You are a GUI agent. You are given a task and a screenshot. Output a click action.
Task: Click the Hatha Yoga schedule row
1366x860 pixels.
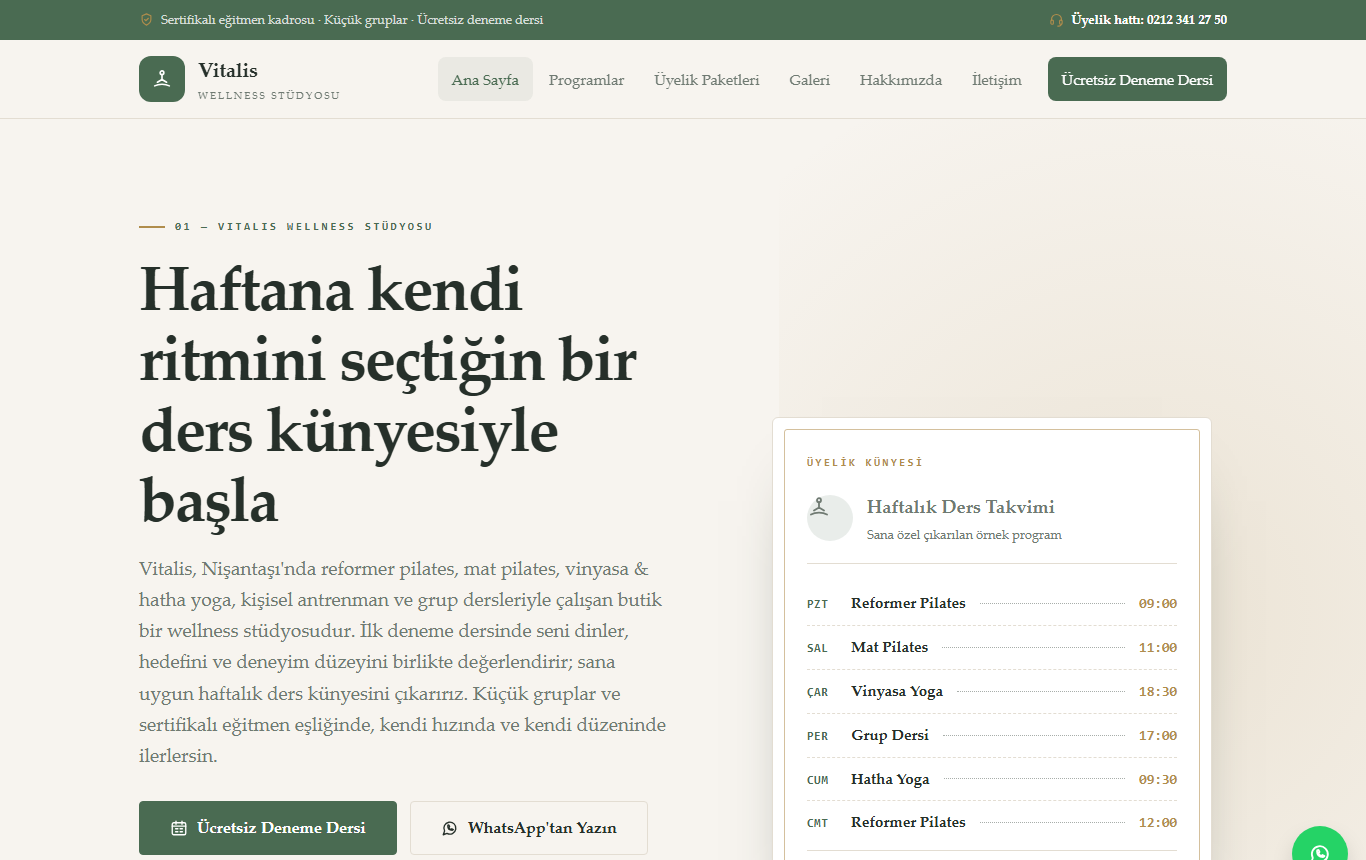point(992,779)
